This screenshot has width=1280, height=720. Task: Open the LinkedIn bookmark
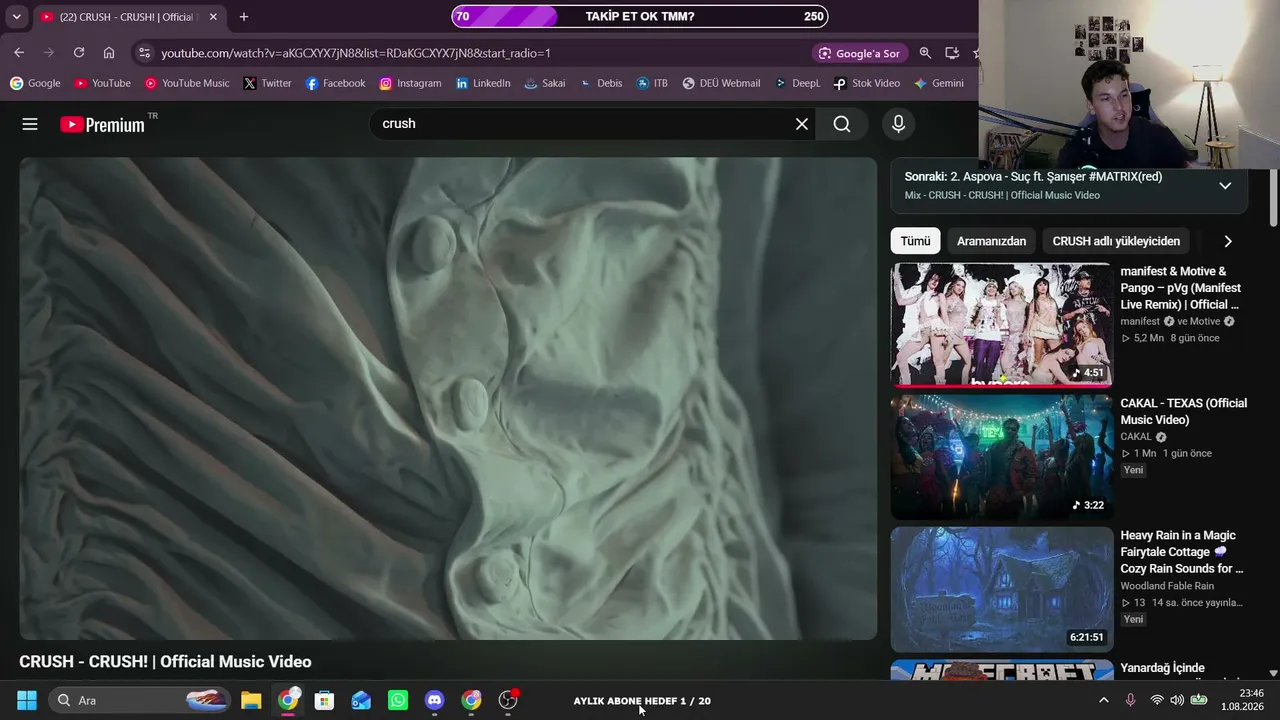click(x=483, y=83)
